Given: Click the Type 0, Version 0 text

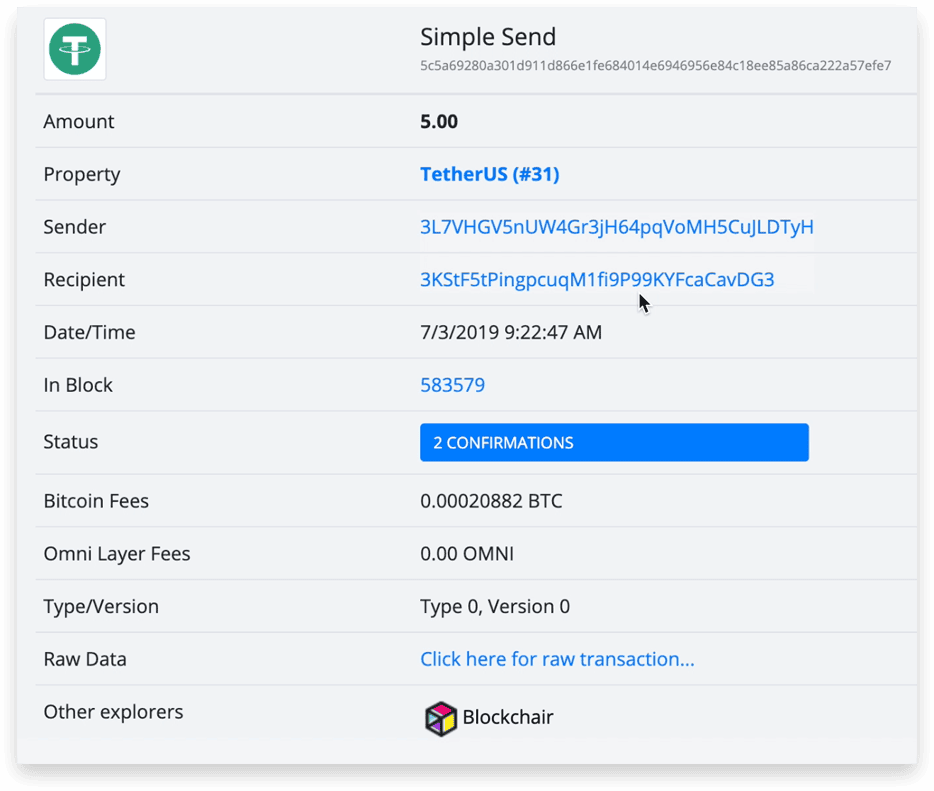Looking at the screenshot, I should pyautogui.click(x=494, y=606).
